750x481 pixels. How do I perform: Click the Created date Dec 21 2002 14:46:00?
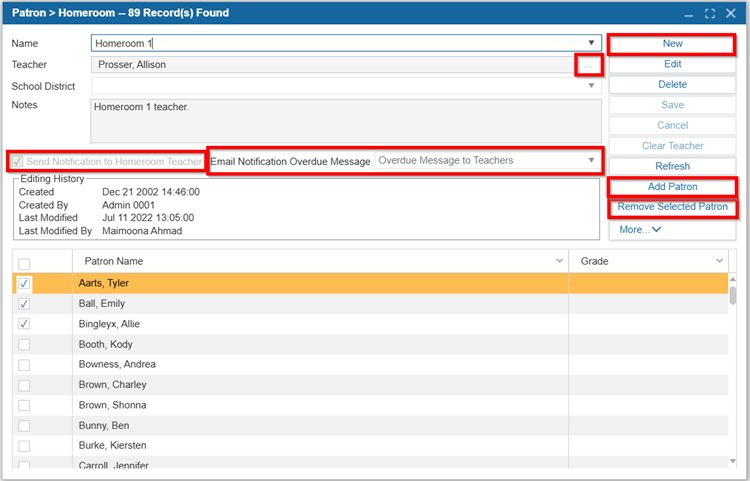pyautogui.click(x=151, y=192)
